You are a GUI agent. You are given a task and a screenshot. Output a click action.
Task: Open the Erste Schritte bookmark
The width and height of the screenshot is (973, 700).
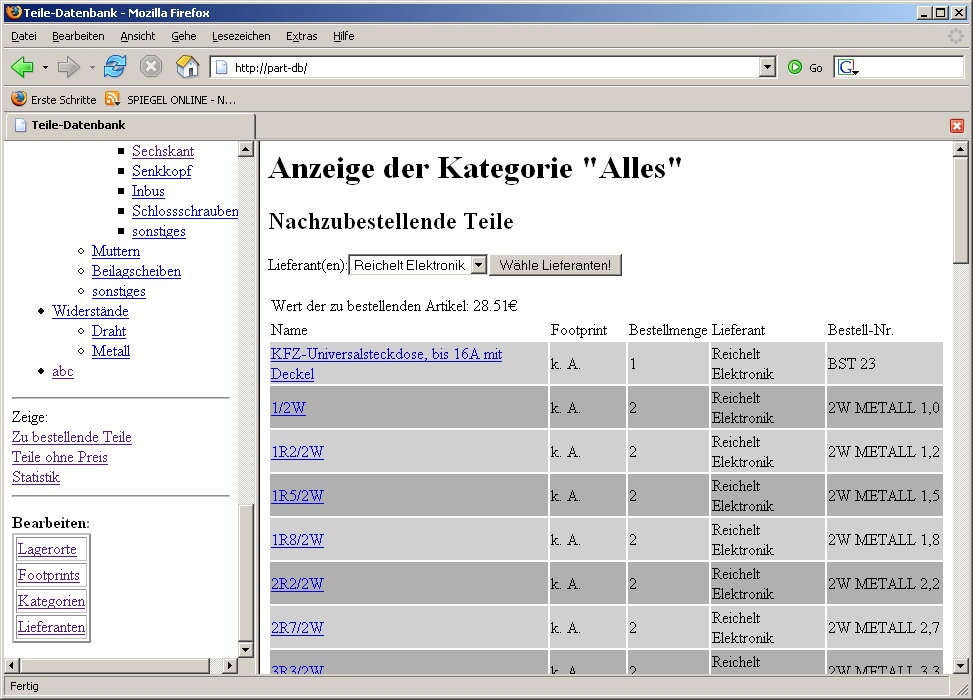[54, 99]
